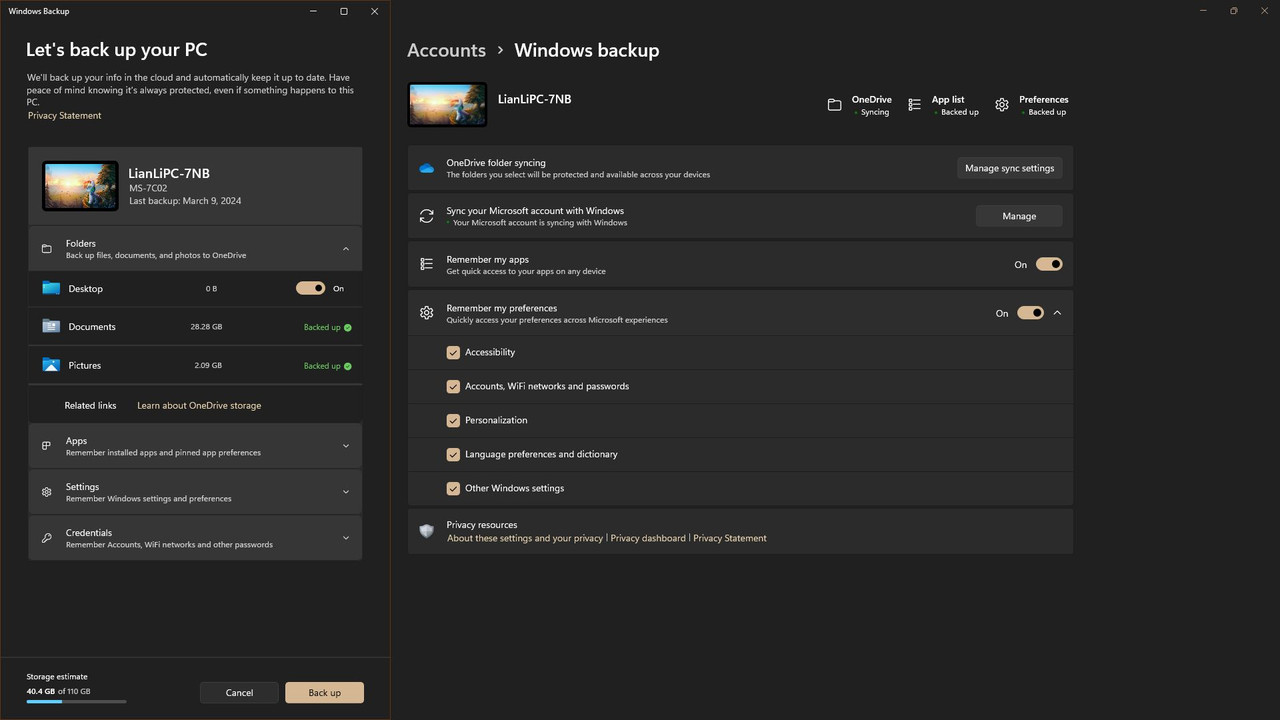
Task: Open Privacy Statement link in Settings privacy resources
Action: tap(730, 538)
